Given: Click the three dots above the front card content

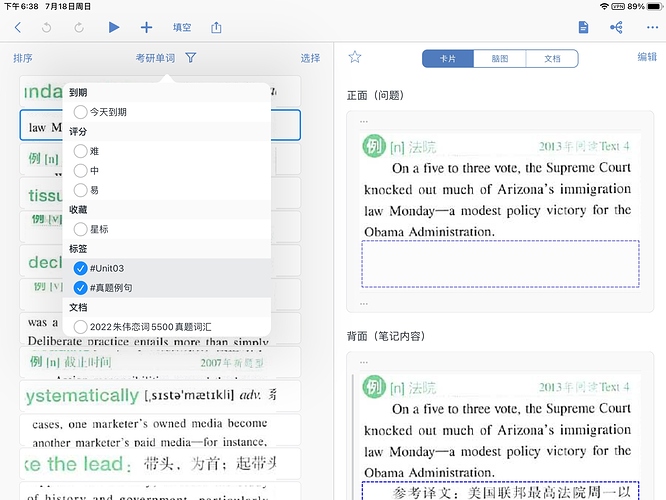Looking at the screenshot, I should coord(364,121).
